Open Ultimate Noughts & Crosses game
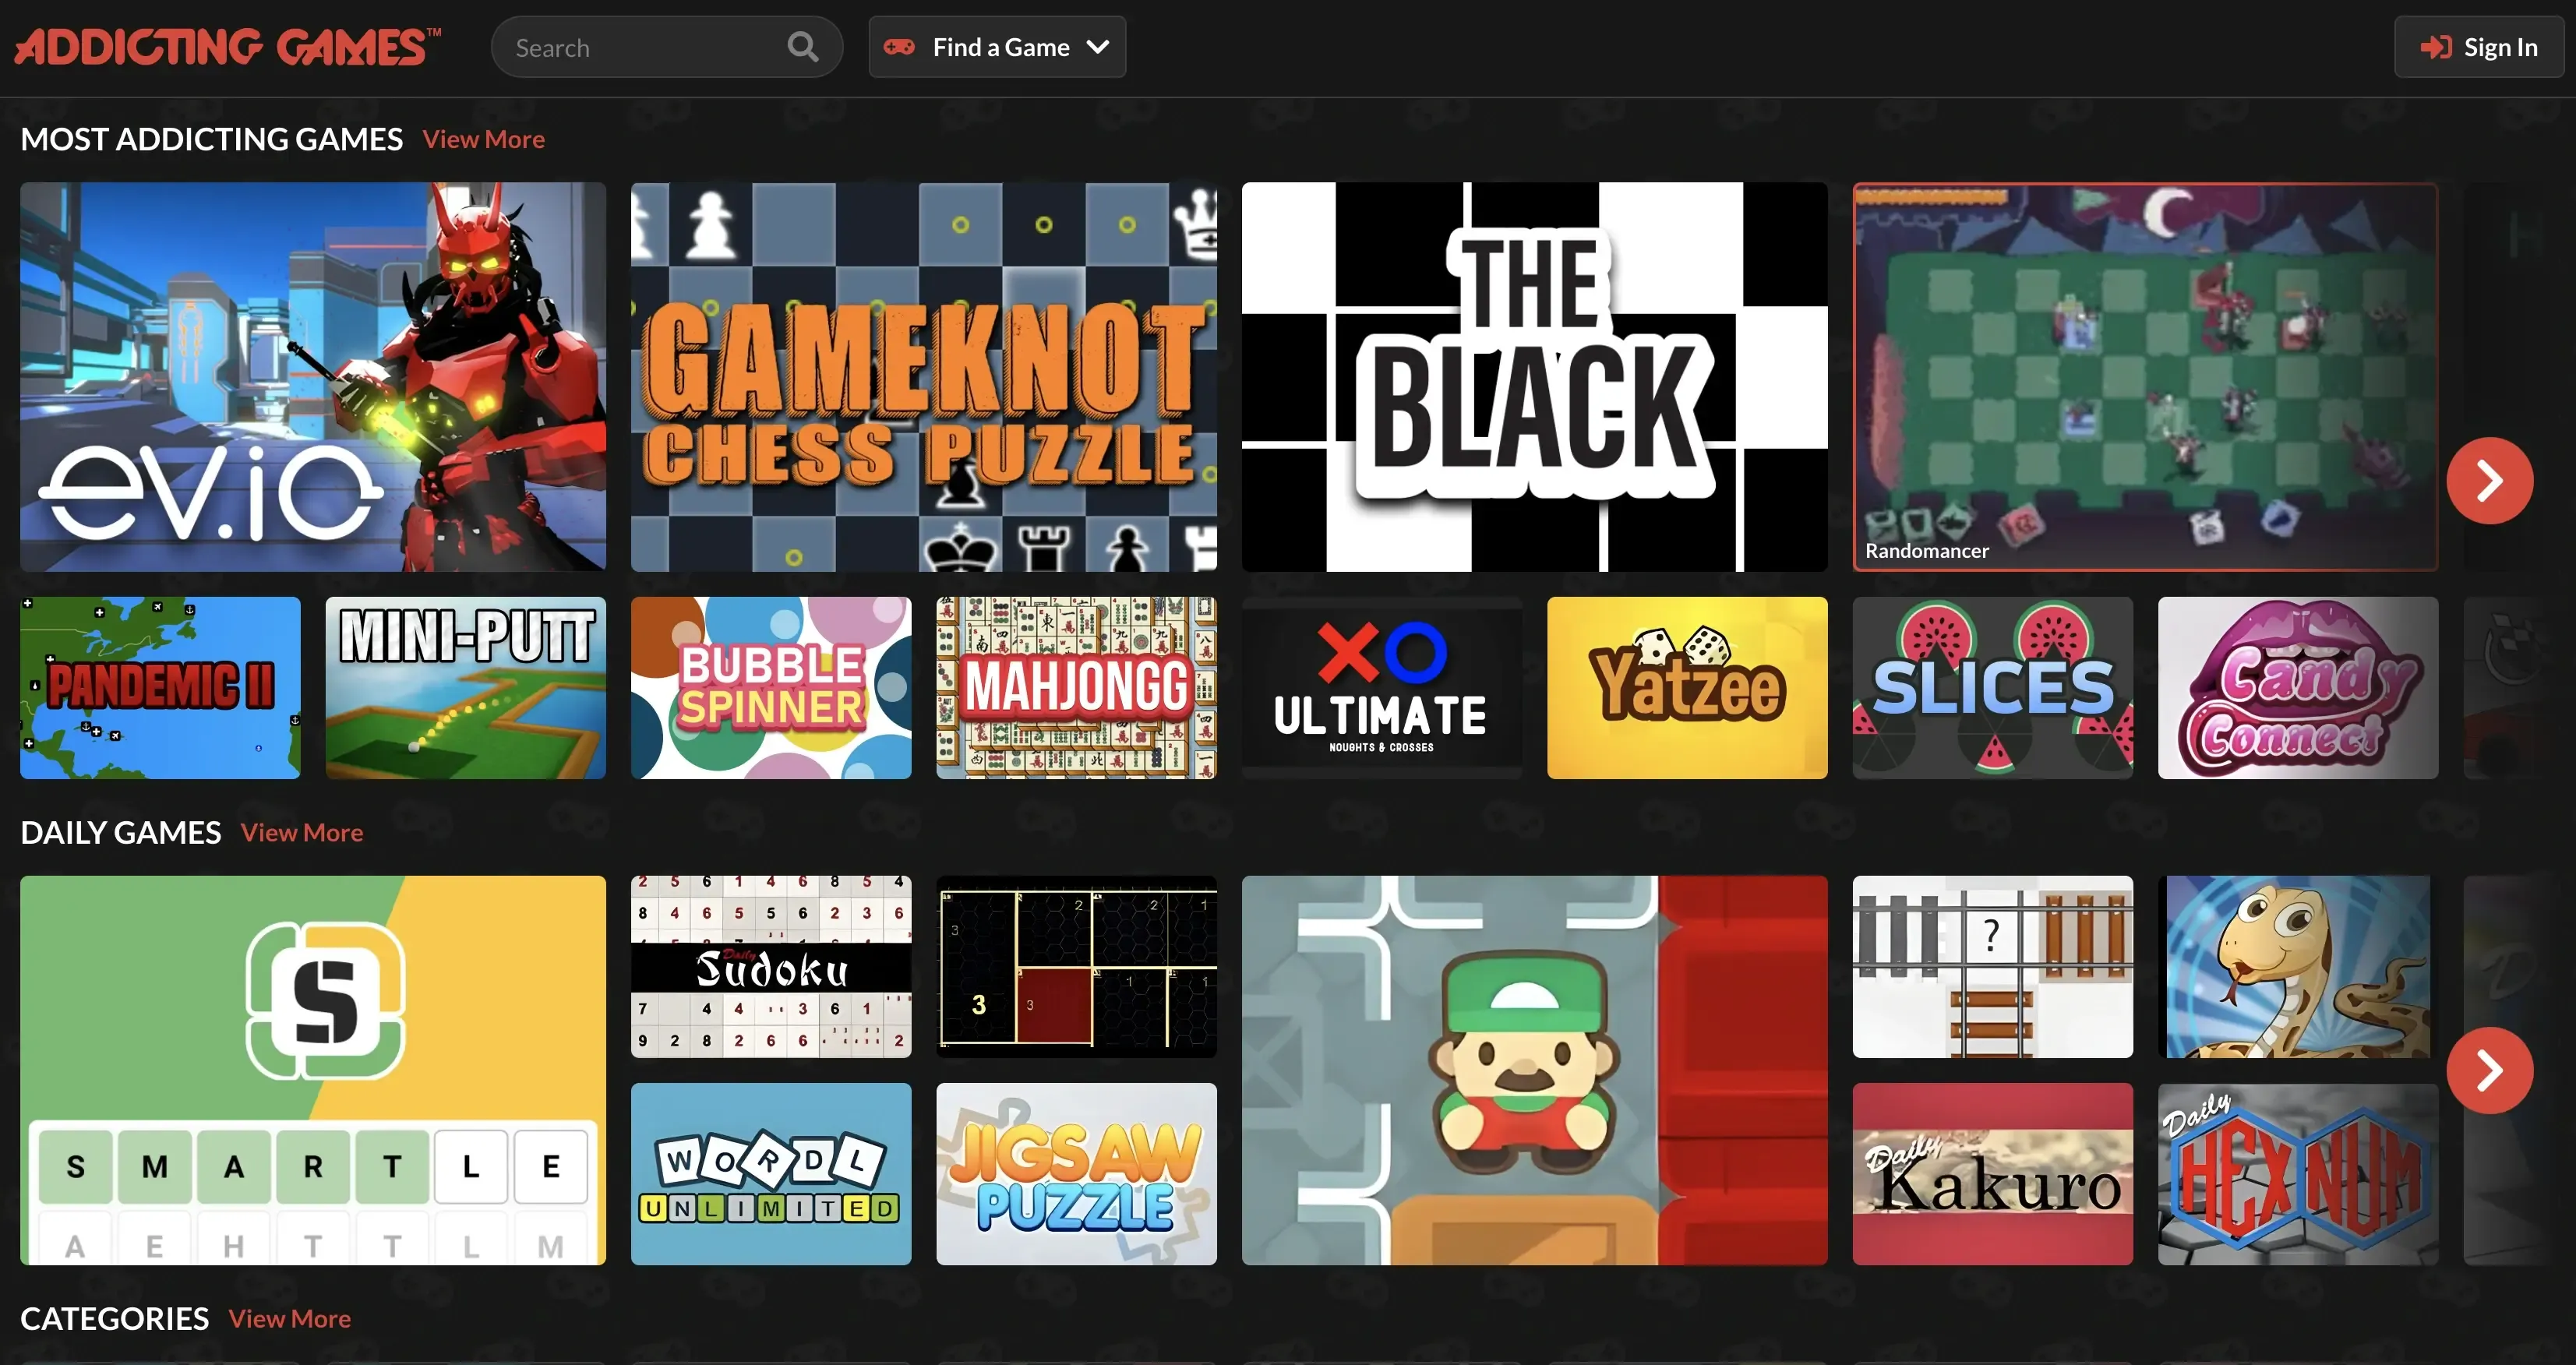The width and height of the screenshot is (2576, 1365). point(1382,688)
